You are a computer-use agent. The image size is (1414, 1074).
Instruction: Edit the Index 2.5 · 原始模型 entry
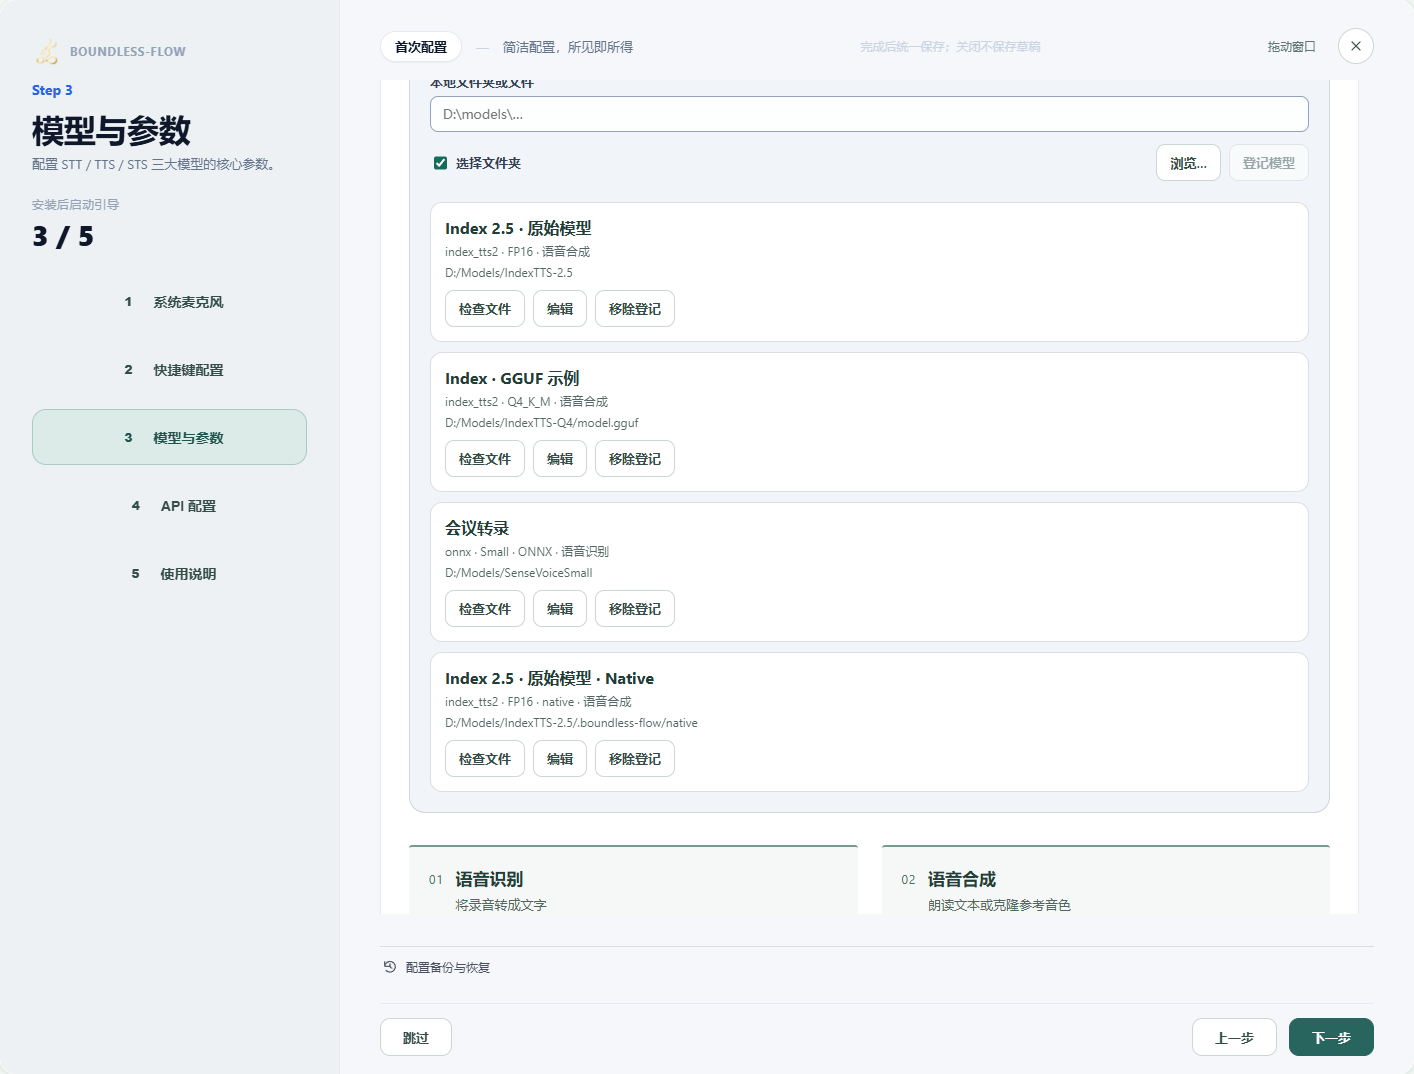[560, 309]
